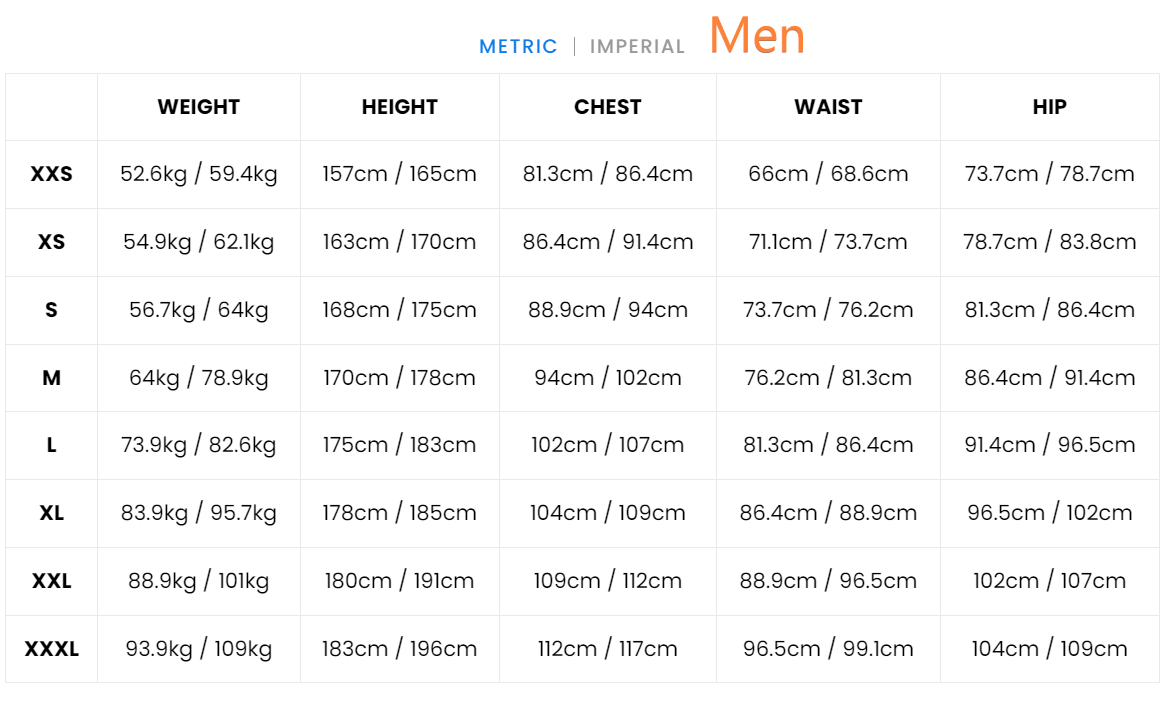Switch to the IMPERIAL units tab
The image size is (1165, 706).
tap(637, 47)
